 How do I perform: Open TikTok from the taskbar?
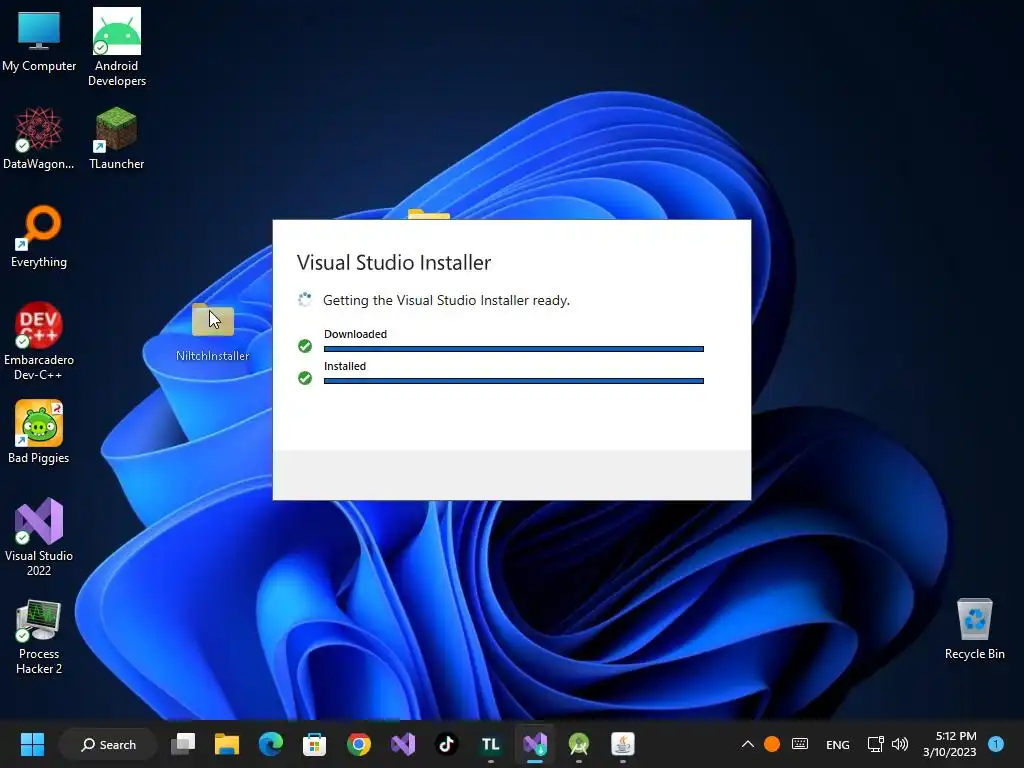(447, 744)
